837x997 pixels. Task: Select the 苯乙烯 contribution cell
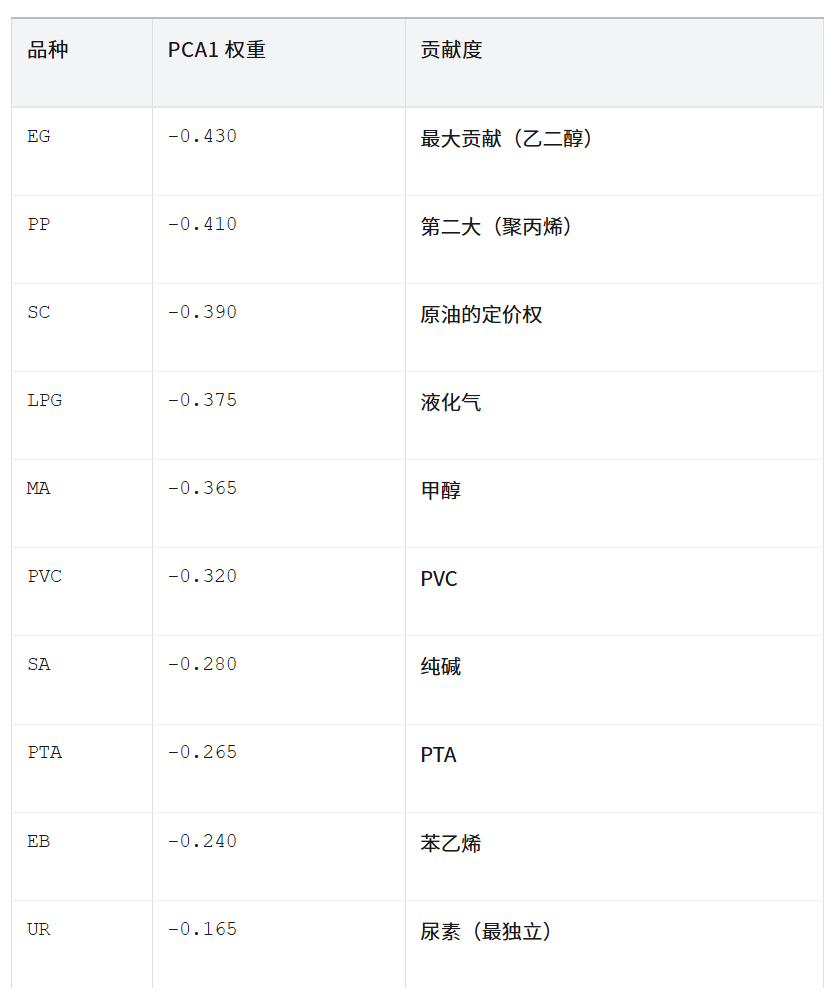pos(451,843)
